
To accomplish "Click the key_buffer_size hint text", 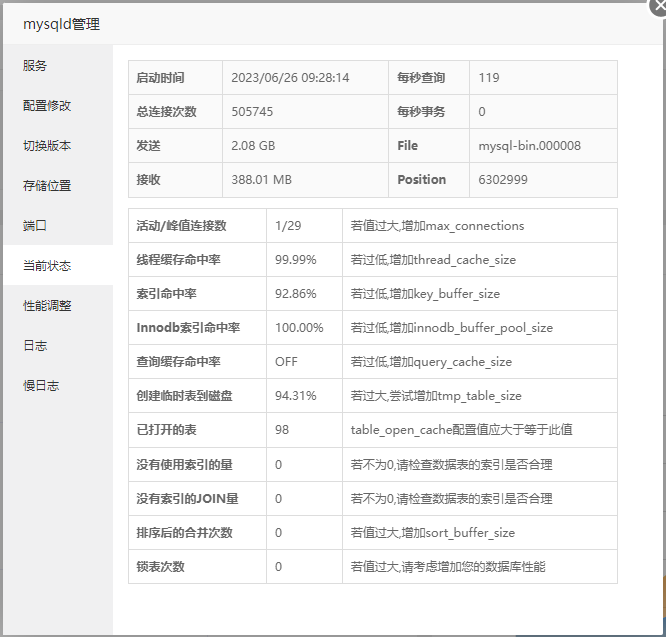I will coord(425,293).
